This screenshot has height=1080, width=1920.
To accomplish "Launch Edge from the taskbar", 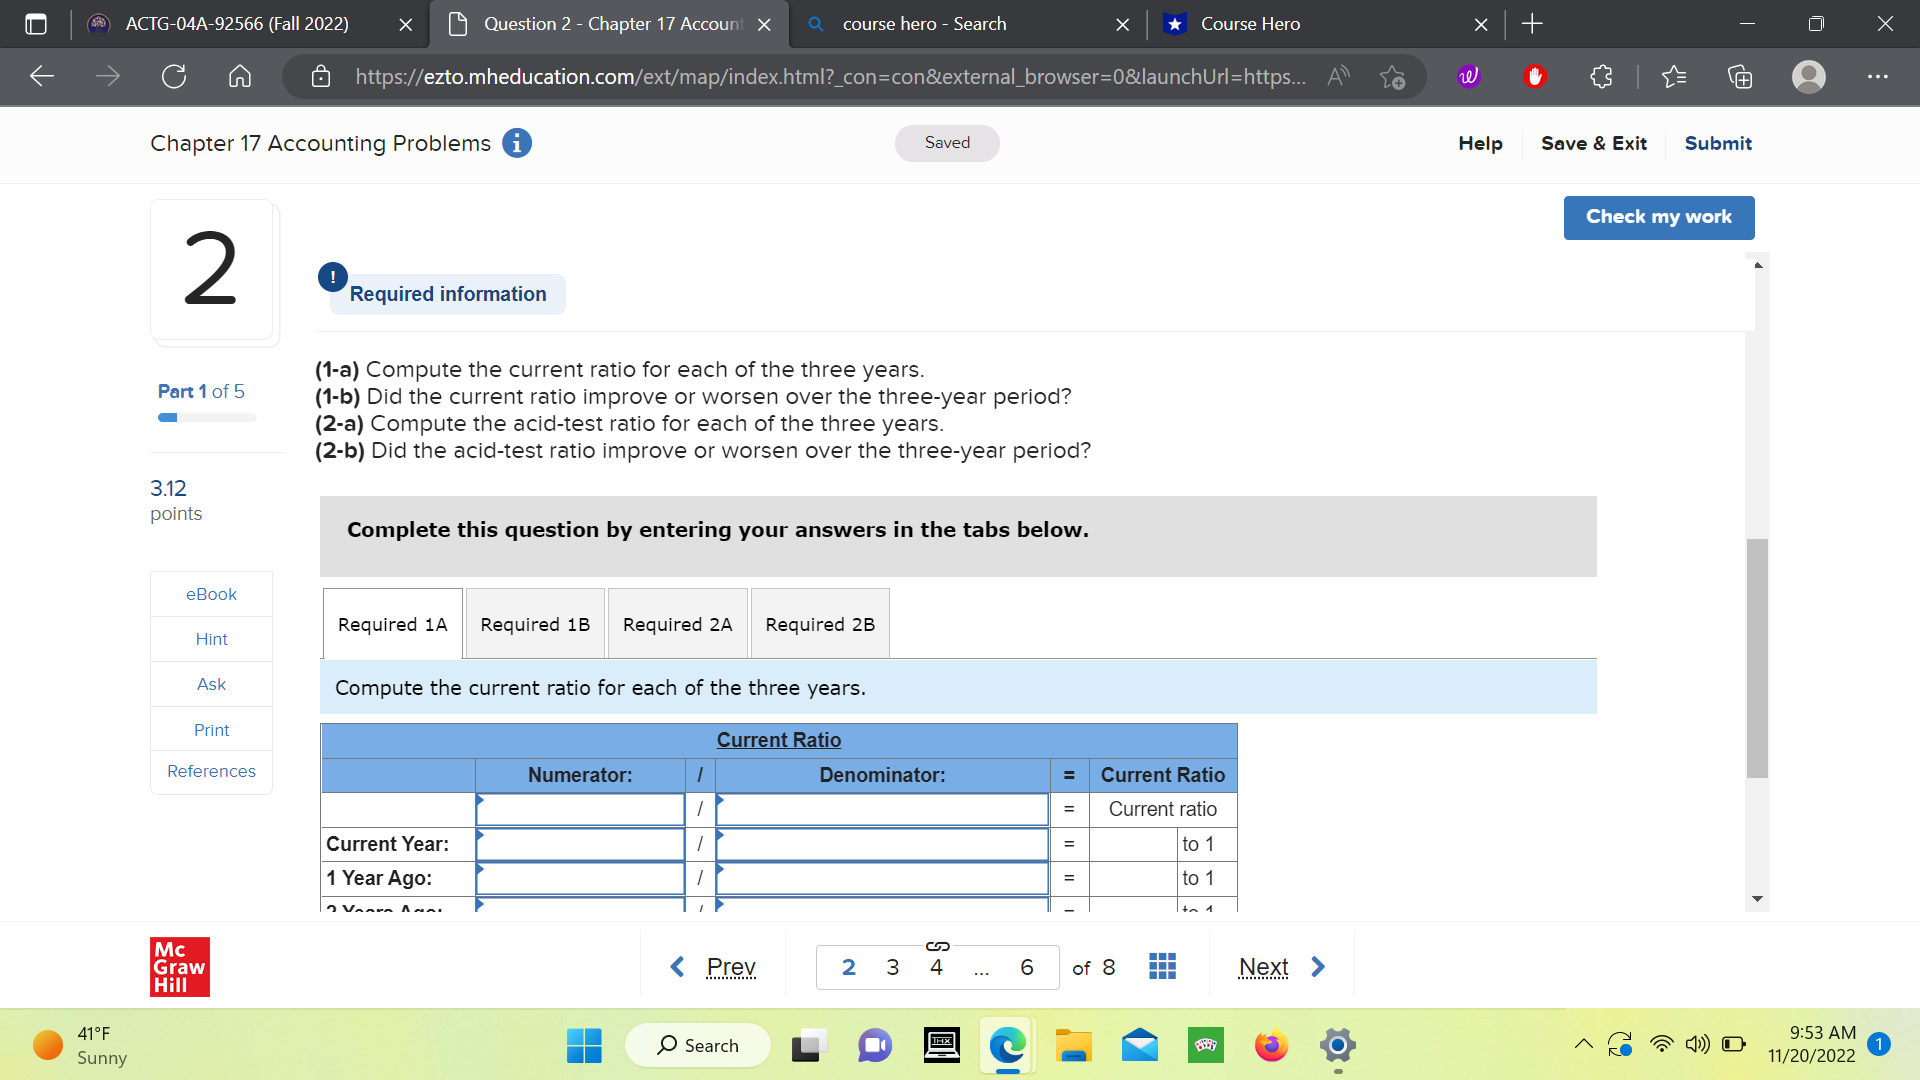I will pyautogui.click(x=1007, y=1045).
